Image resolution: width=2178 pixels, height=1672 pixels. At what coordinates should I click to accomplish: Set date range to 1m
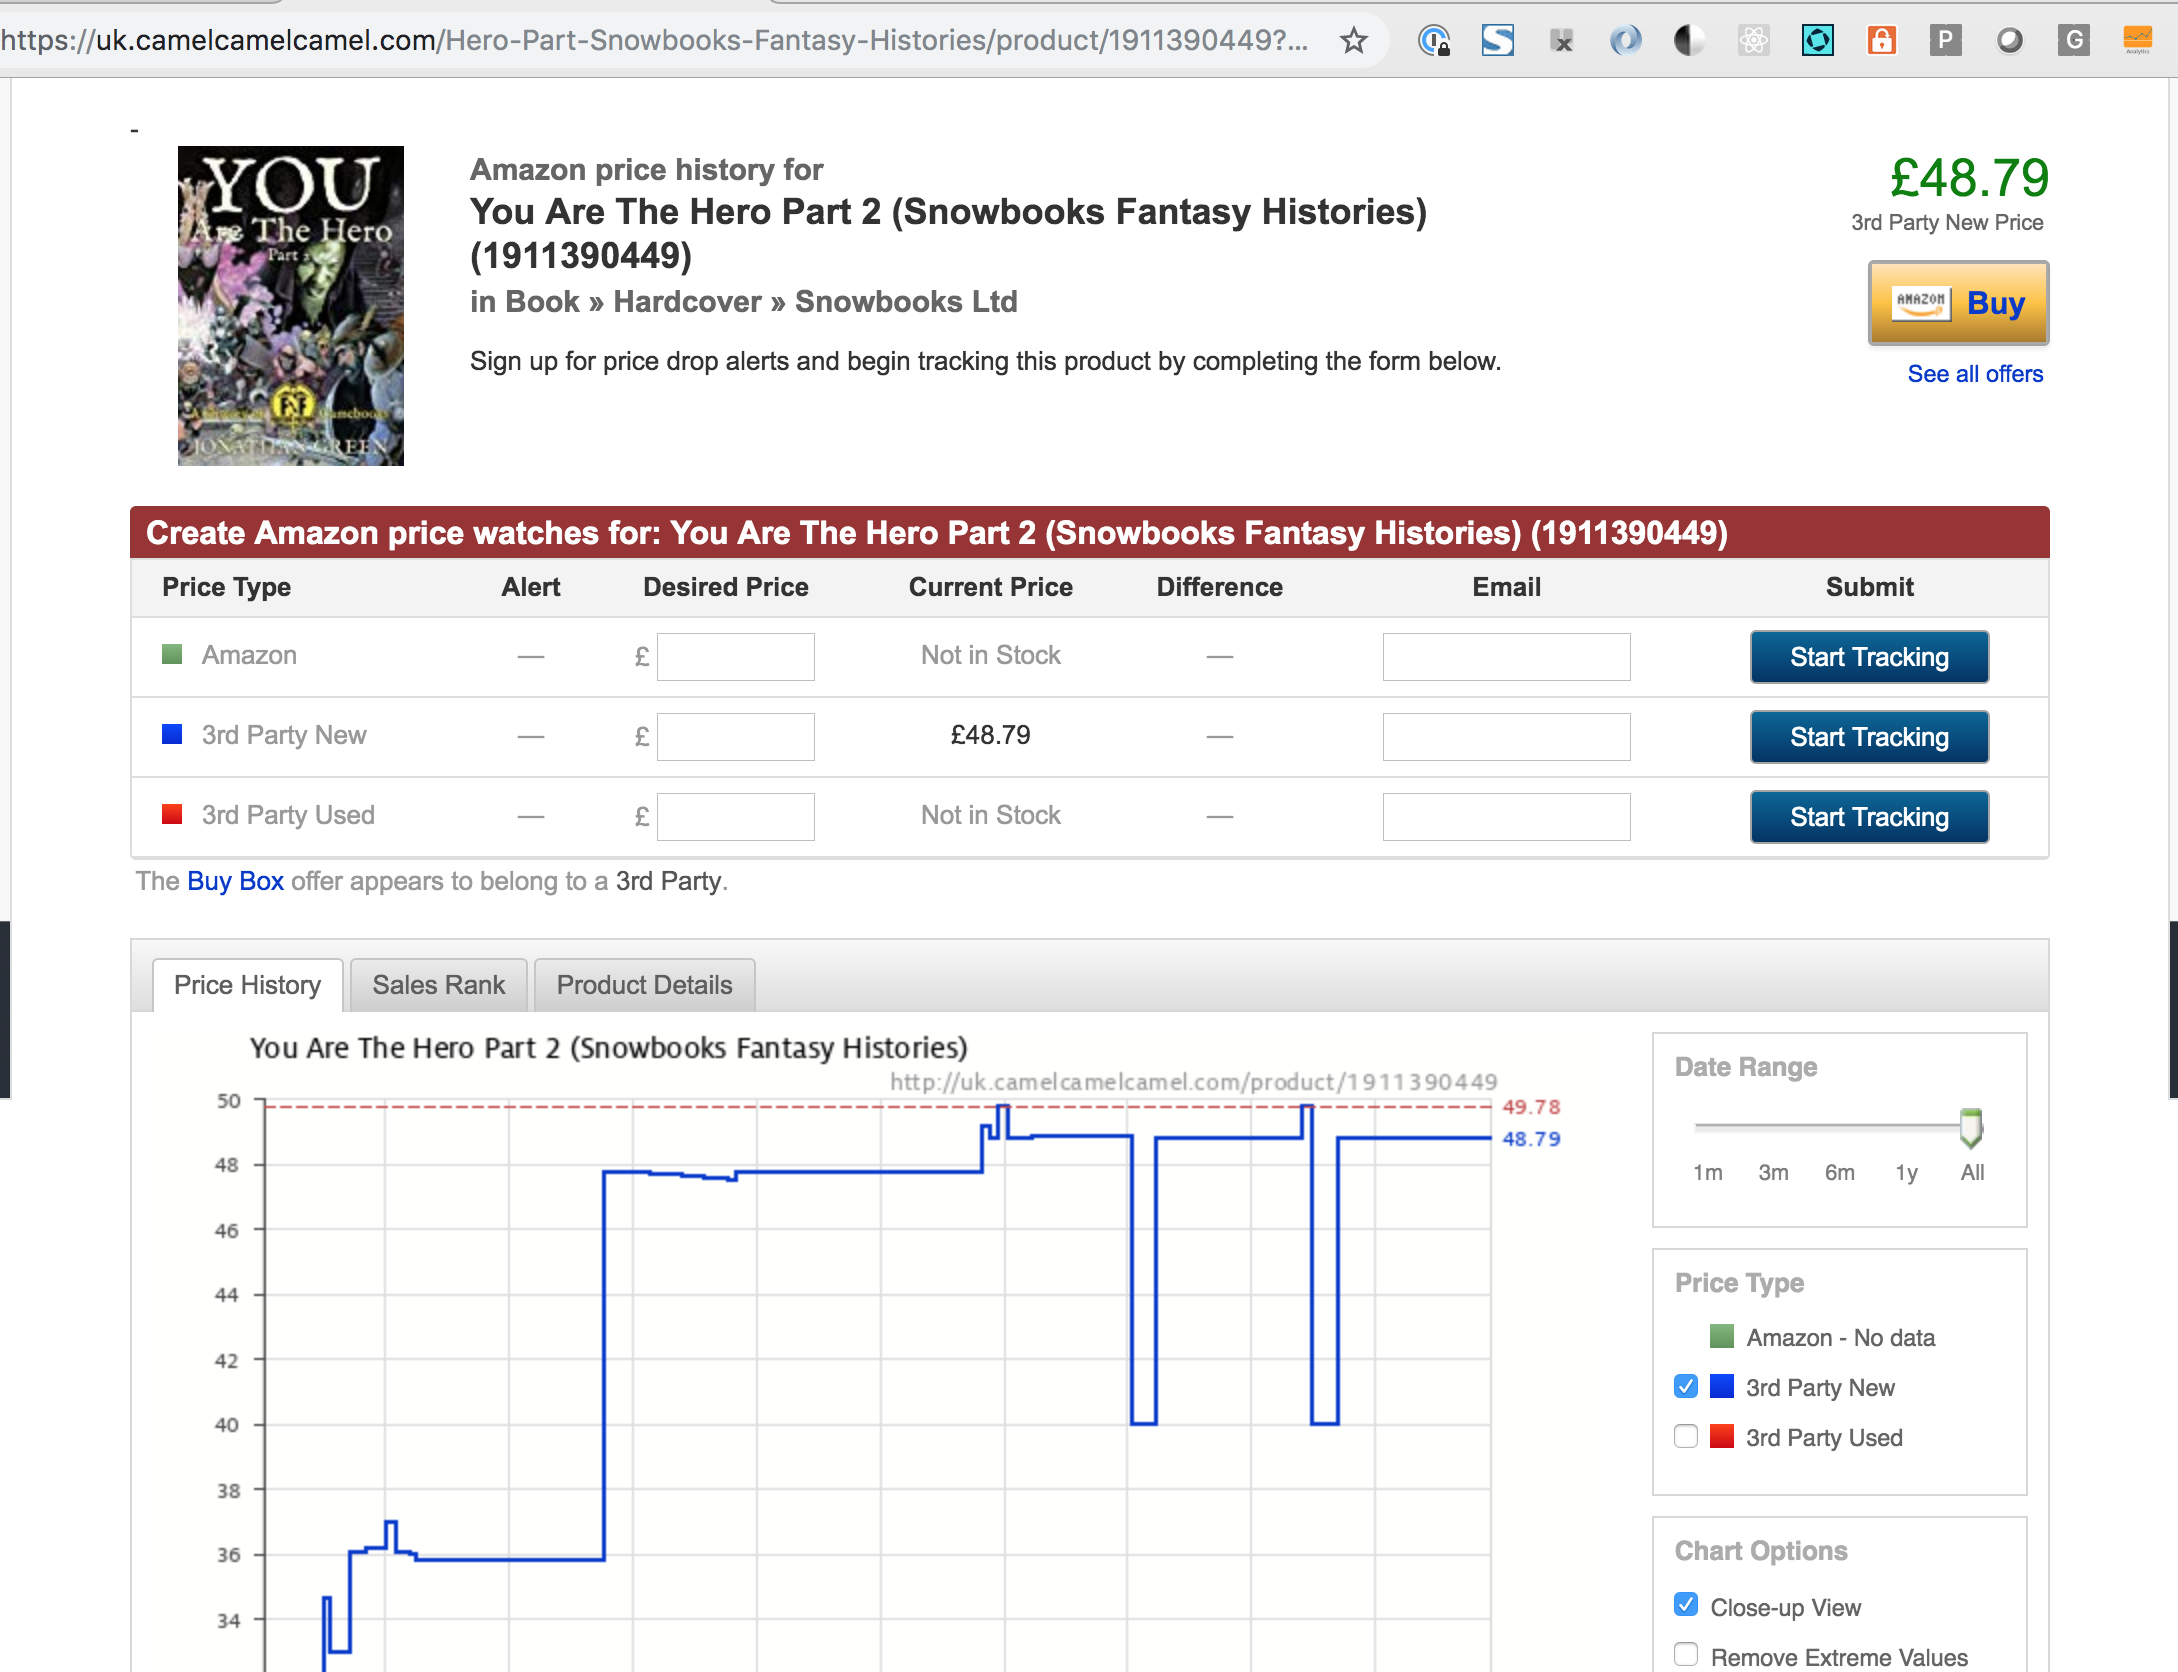pyautogui.click(x=1707, y=1172)
